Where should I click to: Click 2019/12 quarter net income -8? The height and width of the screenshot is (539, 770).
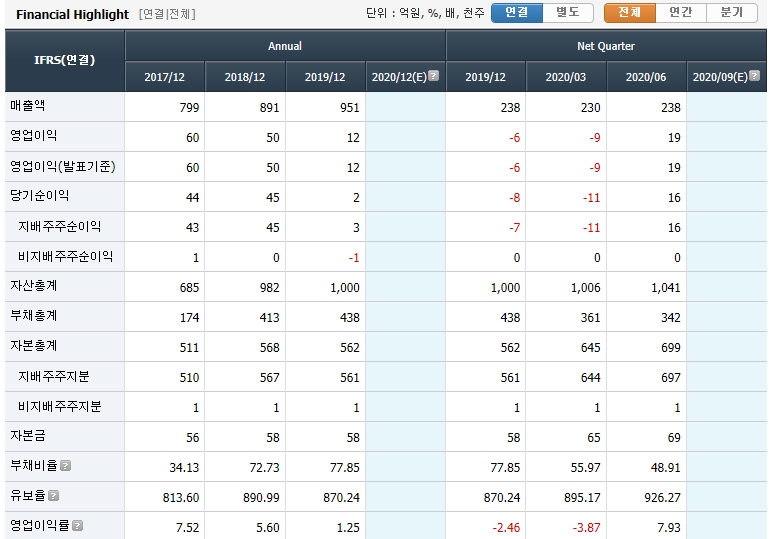(x=515, y=198)
